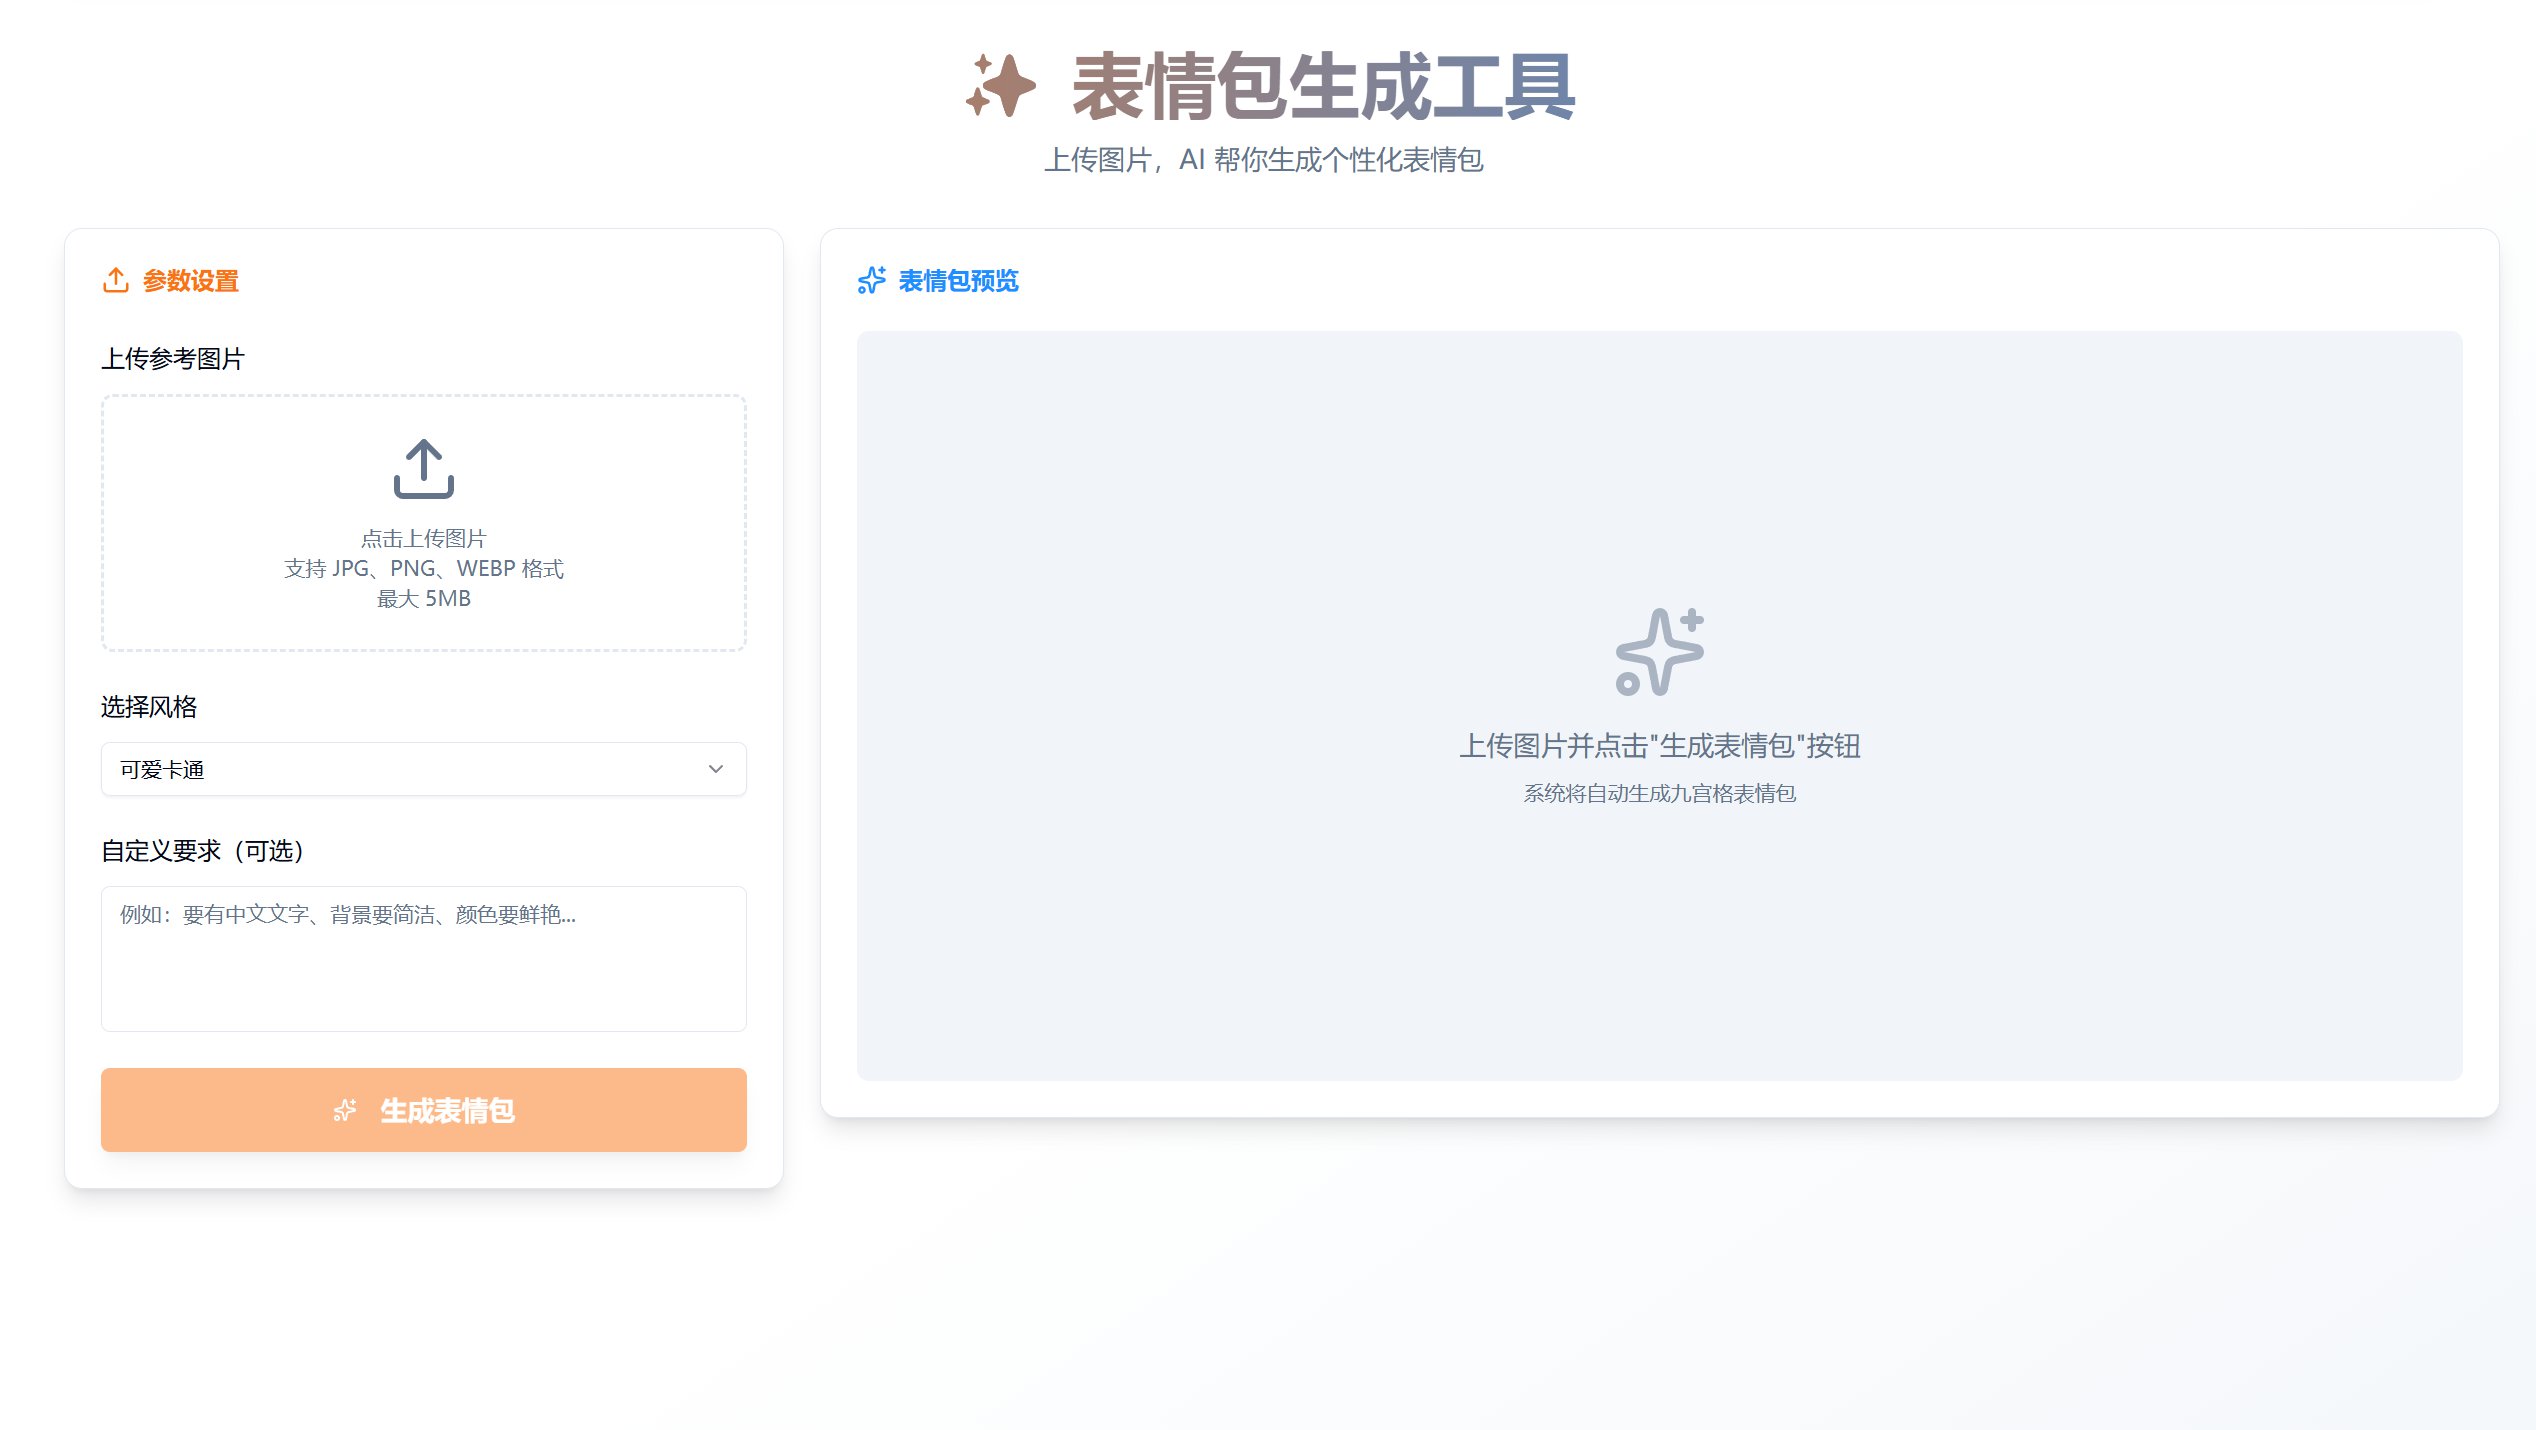
Task: Click the upload icon next to 参数设置 heading
Action: 117,281
